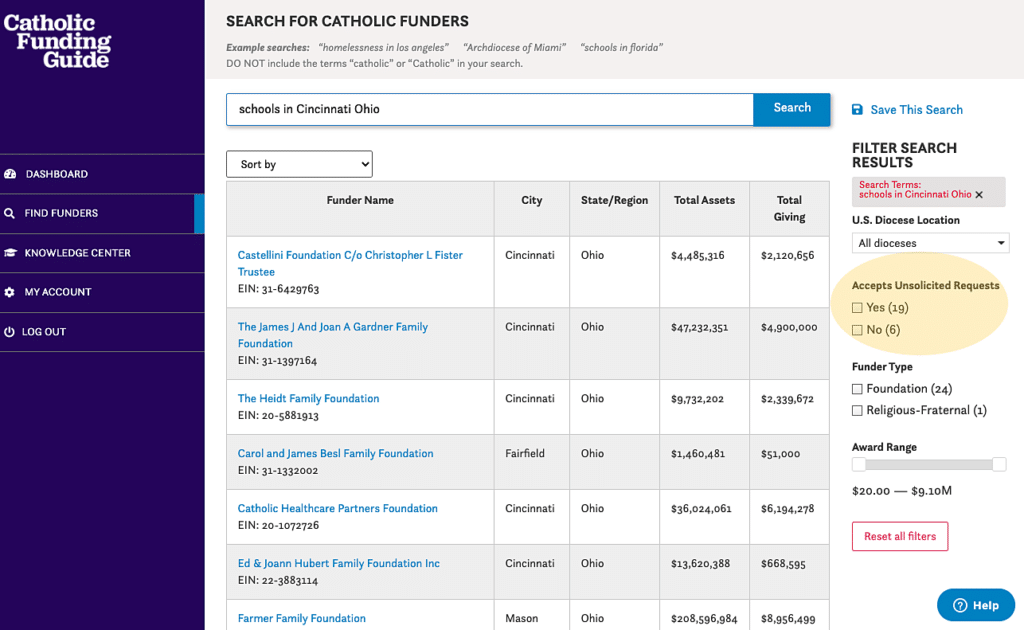Screen dimensions: 1024x630
Task: Click the $208,596,984 total assets value
Action: pyautogui.click(x=704, y=618)
